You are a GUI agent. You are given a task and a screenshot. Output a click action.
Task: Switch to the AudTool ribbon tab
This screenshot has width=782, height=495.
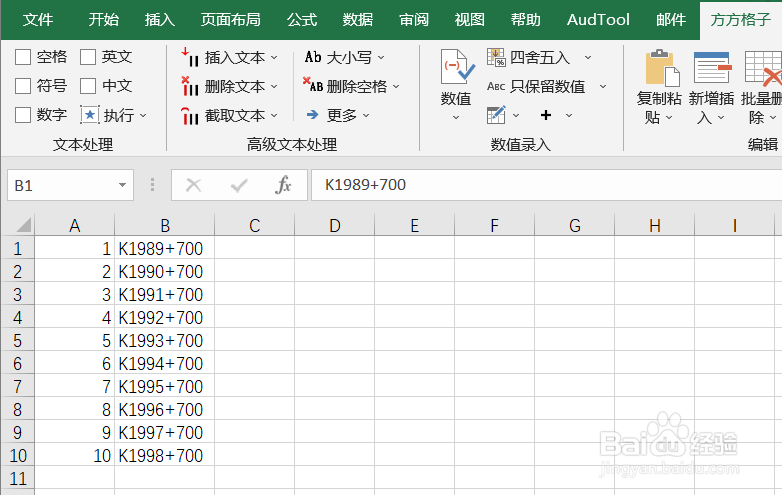tap(598, 20)
